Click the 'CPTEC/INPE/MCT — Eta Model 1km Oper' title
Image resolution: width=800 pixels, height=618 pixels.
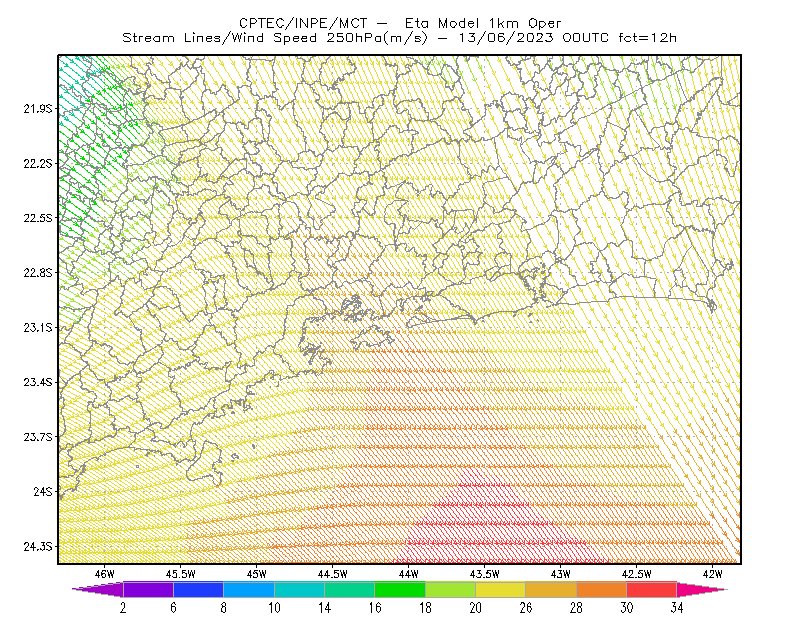click(x=400, y=23)
